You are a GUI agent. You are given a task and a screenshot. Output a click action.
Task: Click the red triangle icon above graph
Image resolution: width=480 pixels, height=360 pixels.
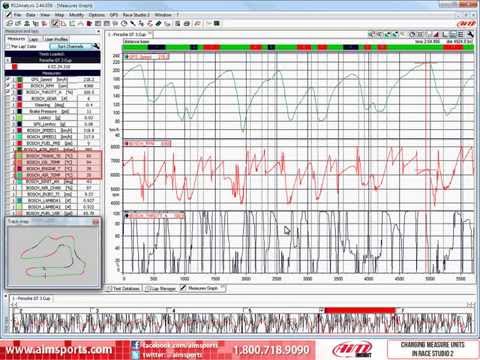436,35
